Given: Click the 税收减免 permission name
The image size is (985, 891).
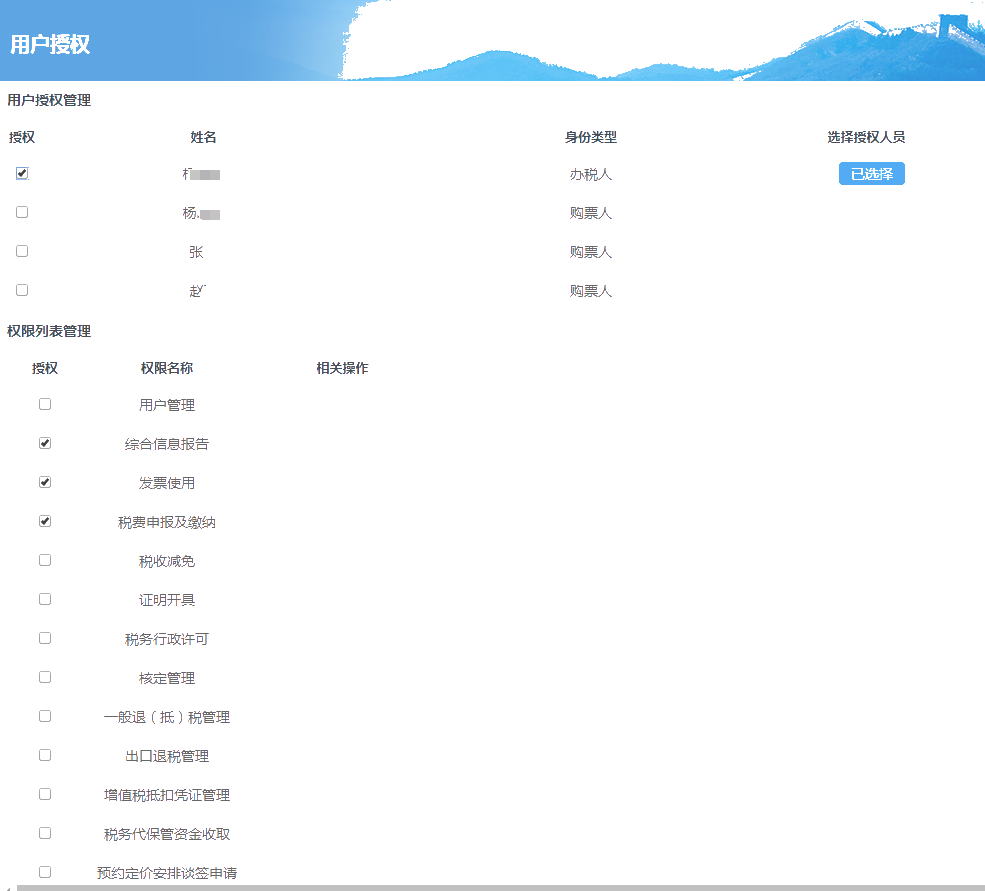Looking at the screenshot, I should point(166,561).
